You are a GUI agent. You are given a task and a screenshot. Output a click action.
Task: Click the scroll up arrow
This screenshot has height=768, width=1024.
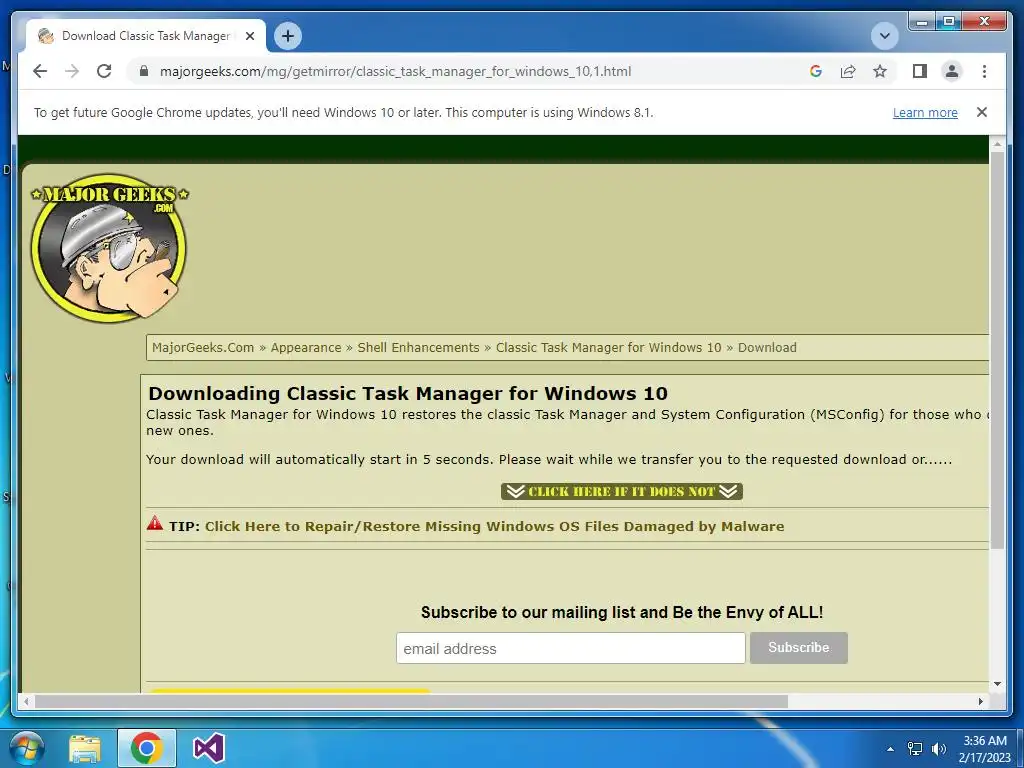[997, 143]
